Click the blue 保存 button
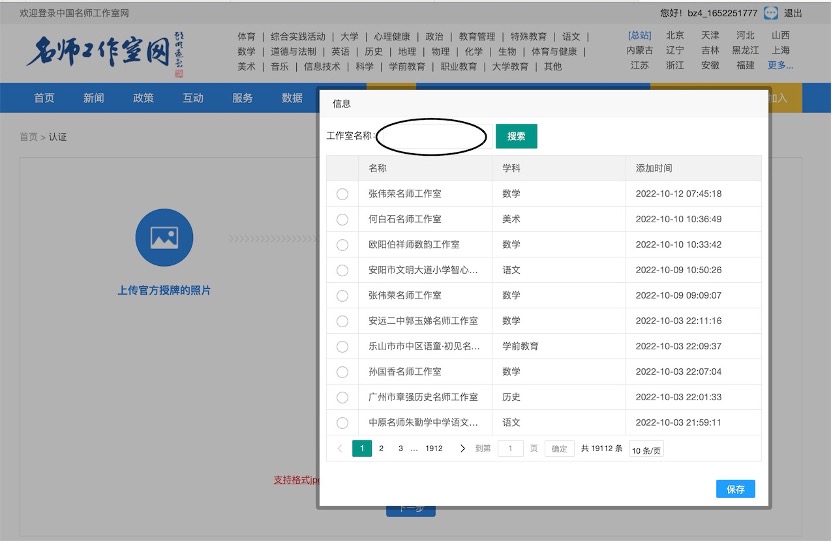 [x=735, y=489]
